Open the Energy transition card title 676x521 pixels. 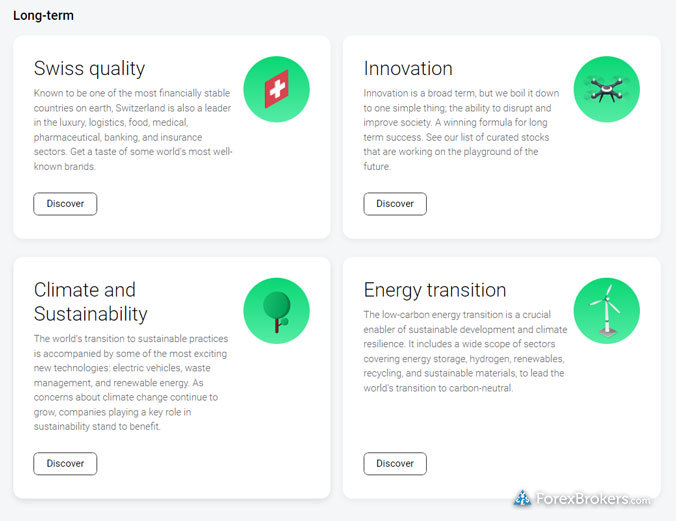click(x=435, y=290)
